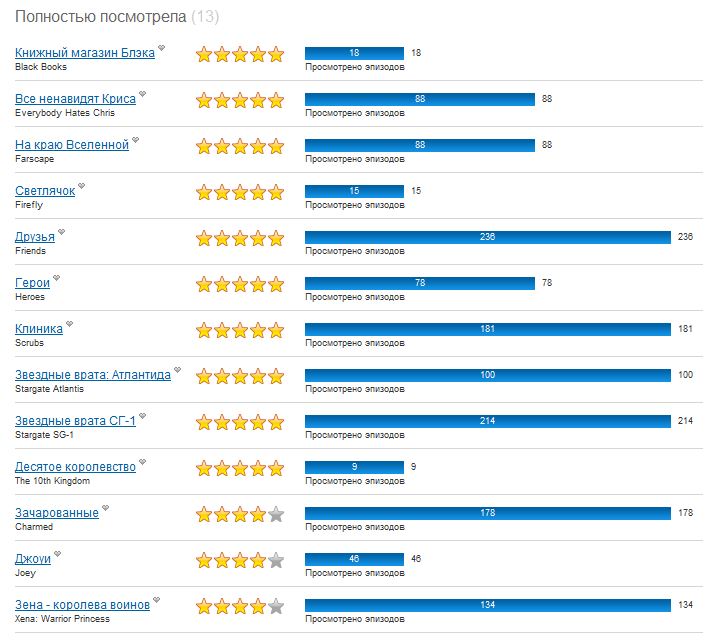
Task: Click second star rating for Everybody Hates Chris
Action: click(x=222, y=101)
